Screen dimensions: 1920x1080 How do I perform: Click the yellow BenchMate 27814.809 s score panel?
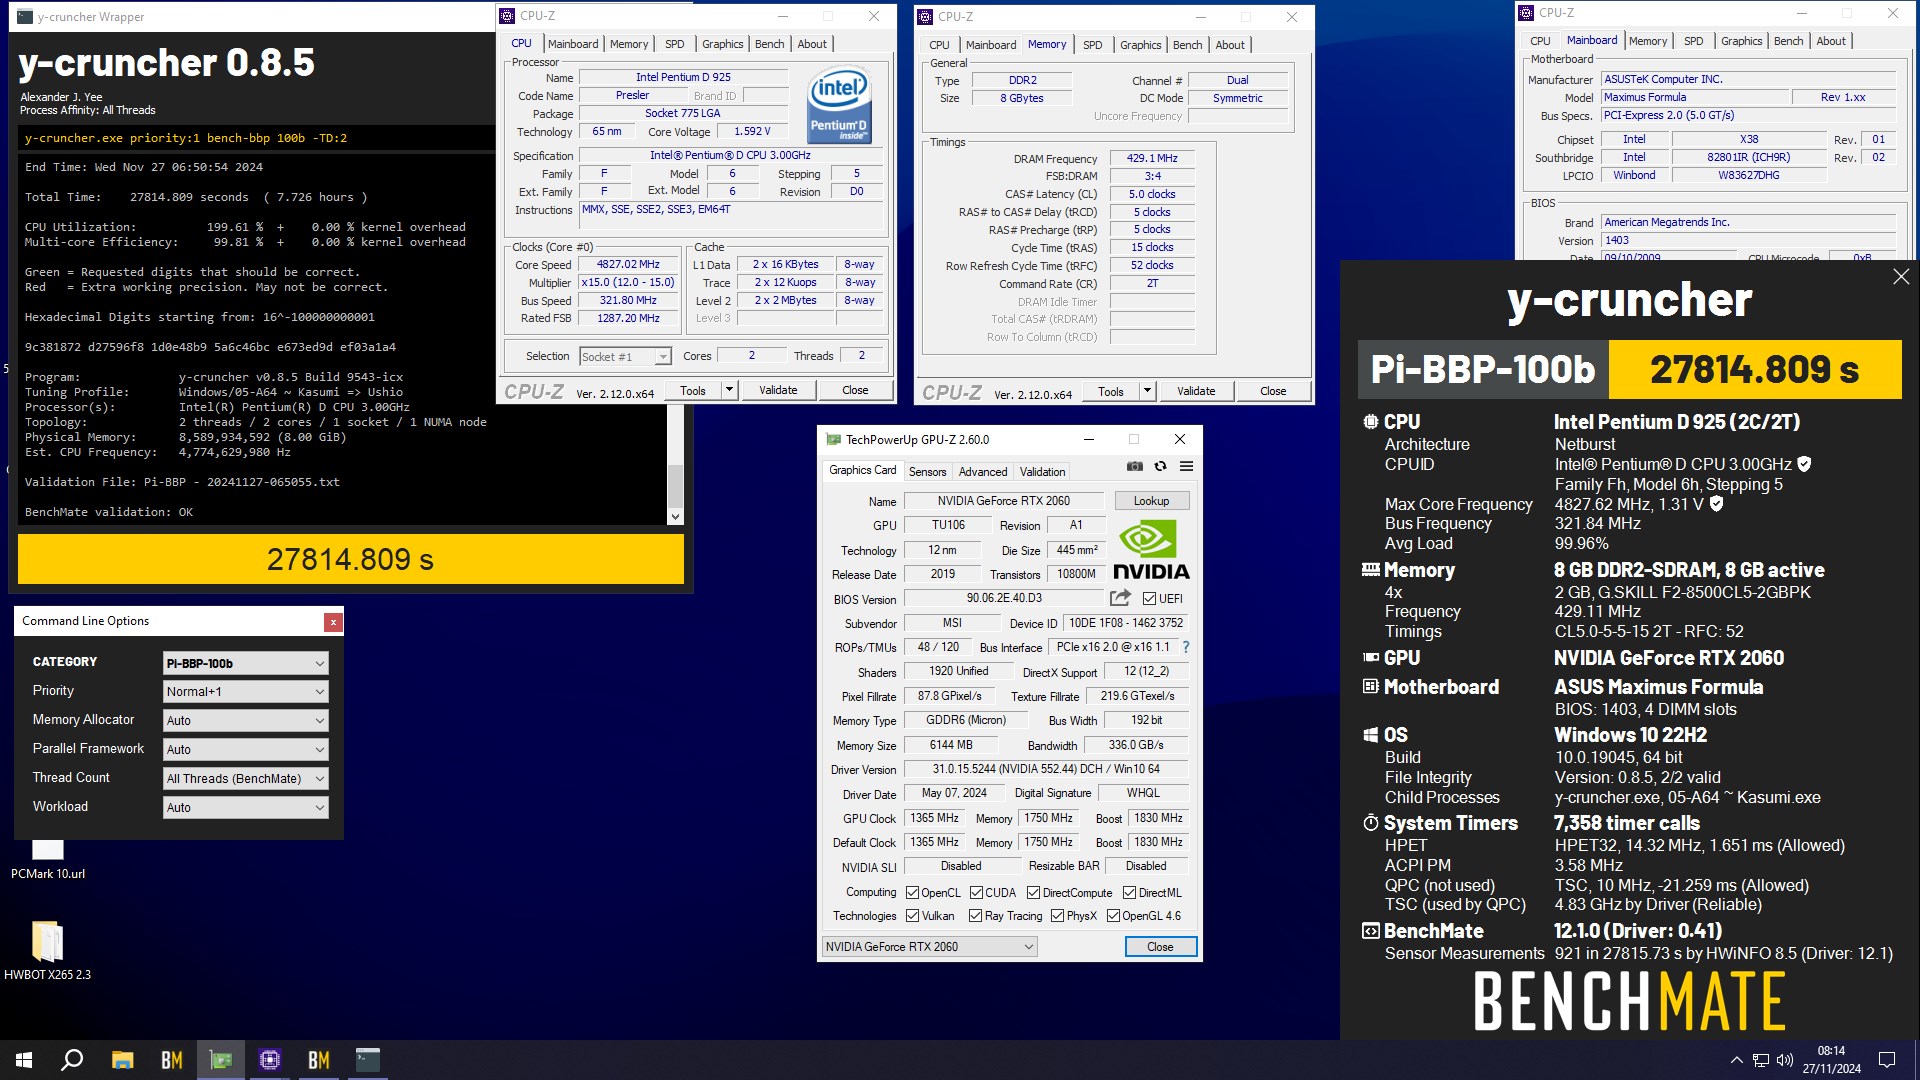[x=1755, y=369]
